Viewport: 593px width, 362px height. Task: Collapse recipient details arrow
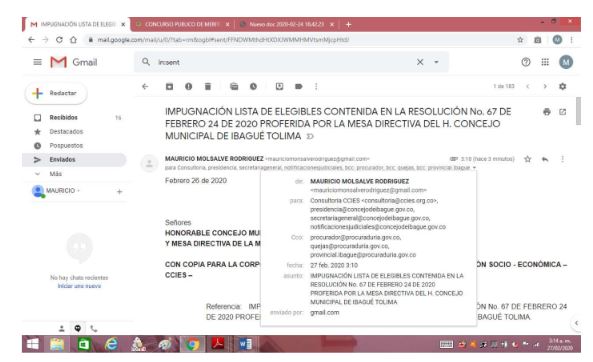click(474, 168)
